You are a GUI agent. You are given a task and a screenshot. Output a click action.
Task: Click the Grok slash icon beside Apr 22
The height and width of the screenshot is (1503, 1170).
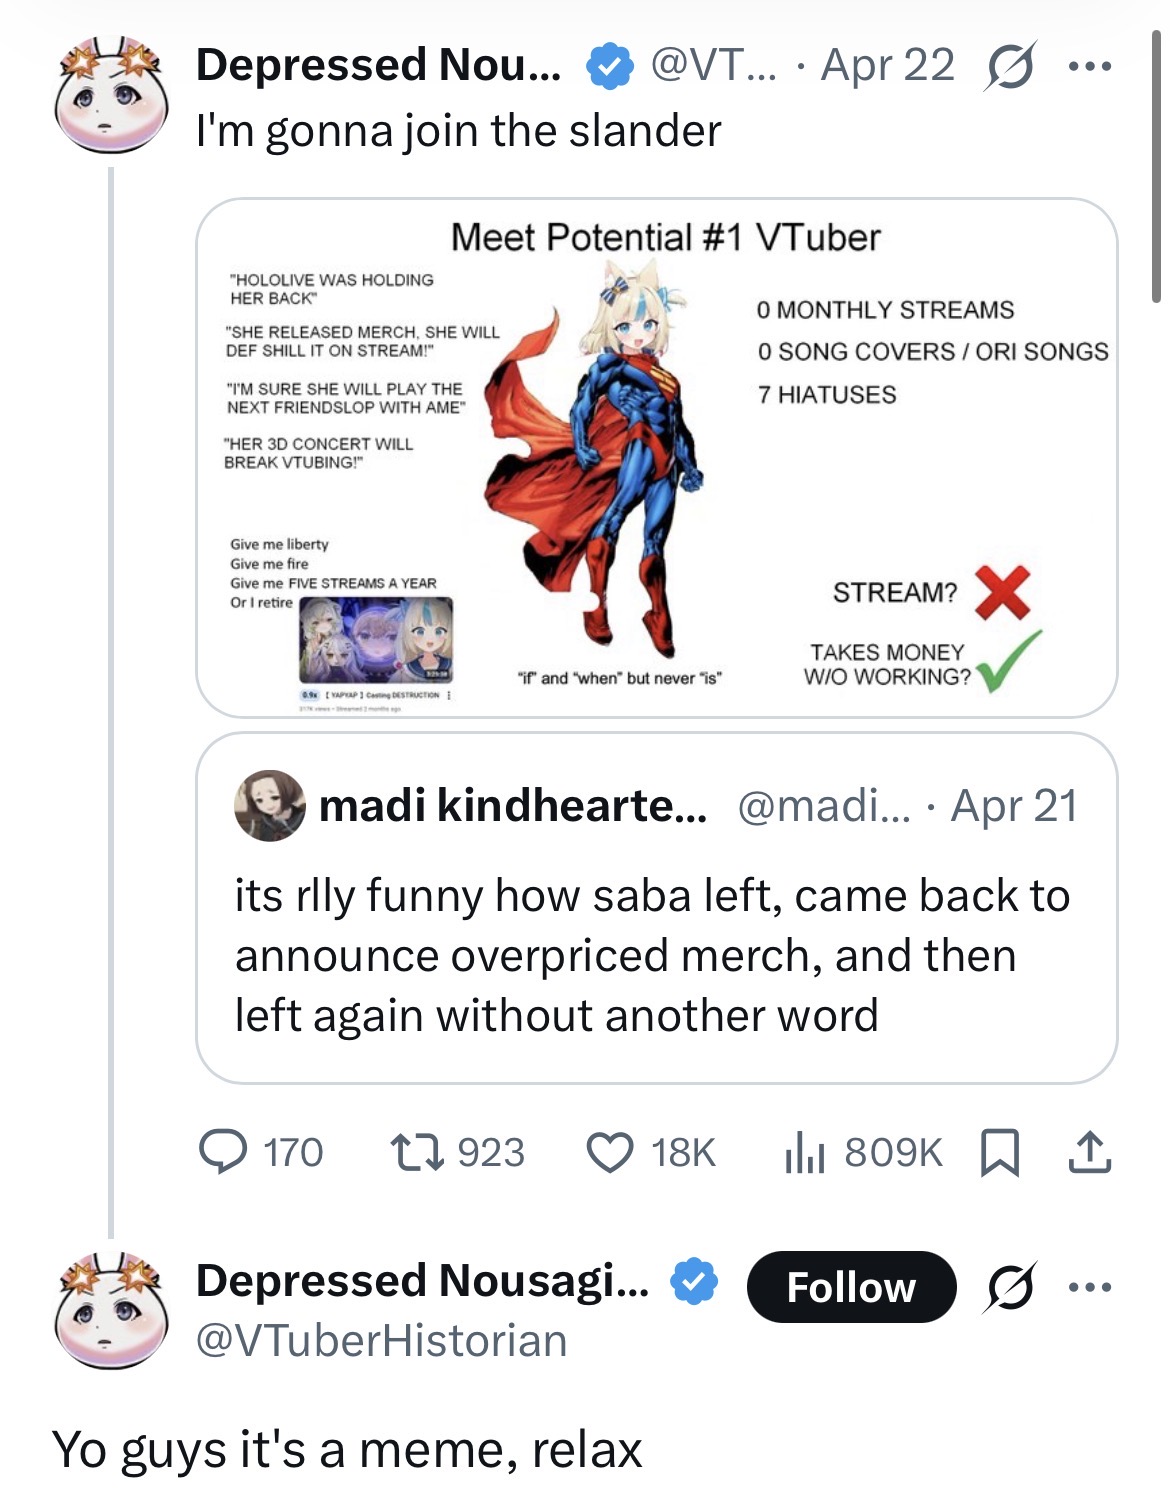(1009, 66)
